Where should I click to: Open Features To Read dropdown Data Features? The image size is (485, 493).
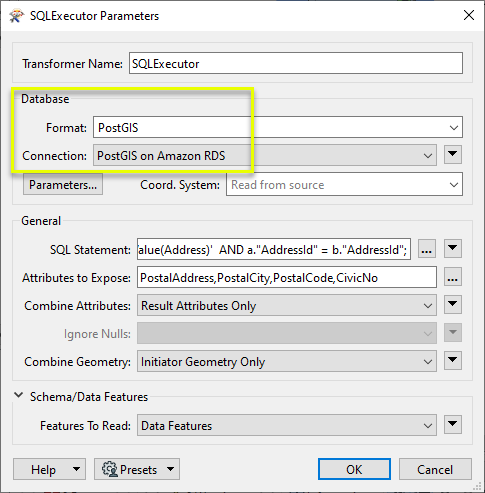point(287,425)
